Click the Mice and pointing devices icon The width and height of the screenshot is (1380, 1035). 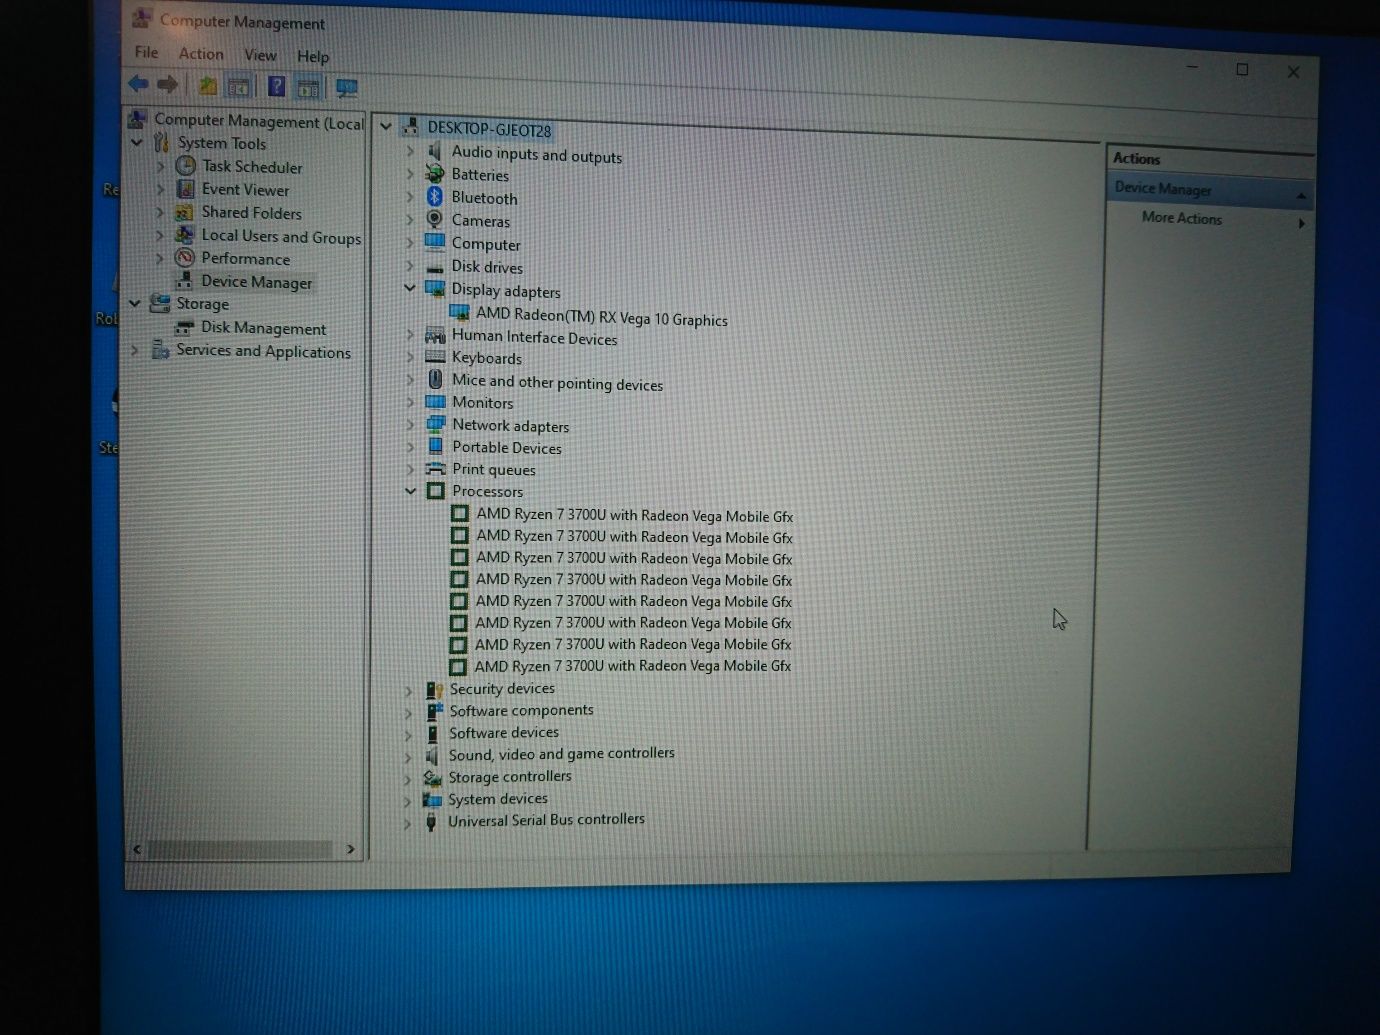435,379
